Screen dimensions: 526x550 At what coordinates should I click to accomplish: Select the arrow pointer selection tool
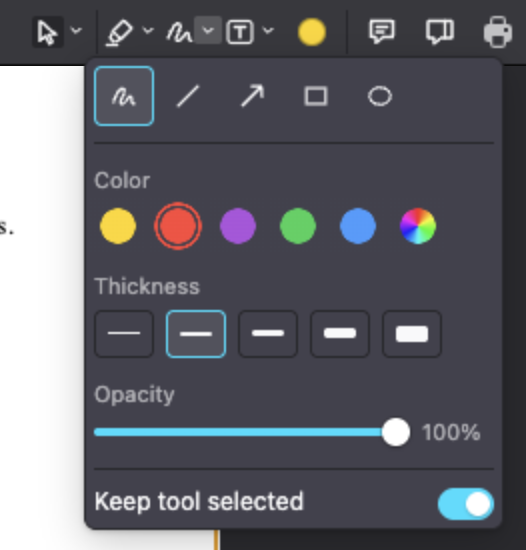[x=48, y=32]
